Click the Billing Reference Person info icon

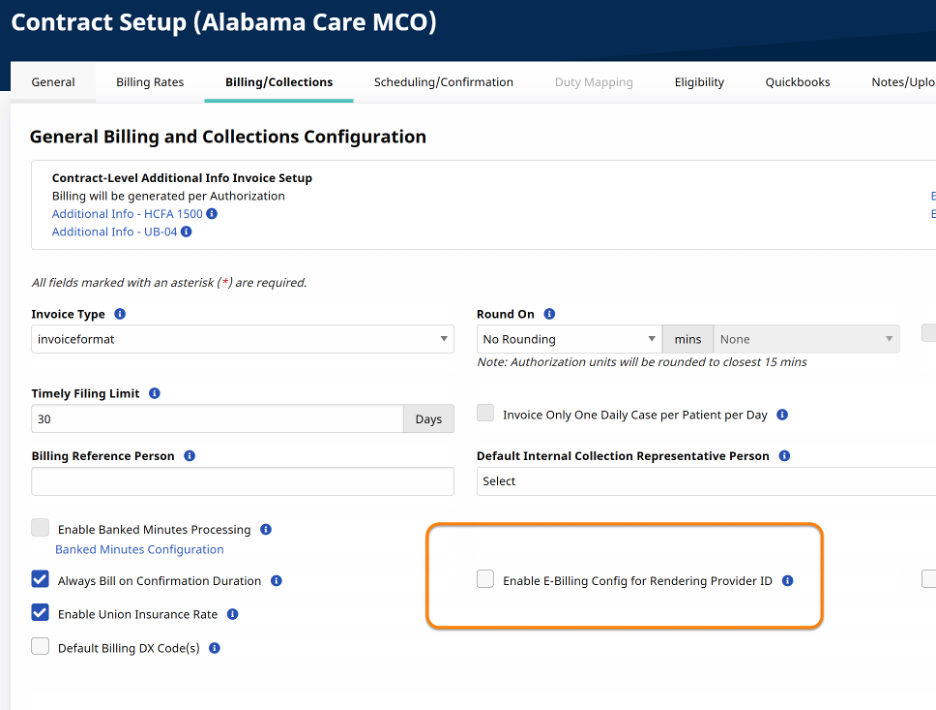(x=190, y=456)
